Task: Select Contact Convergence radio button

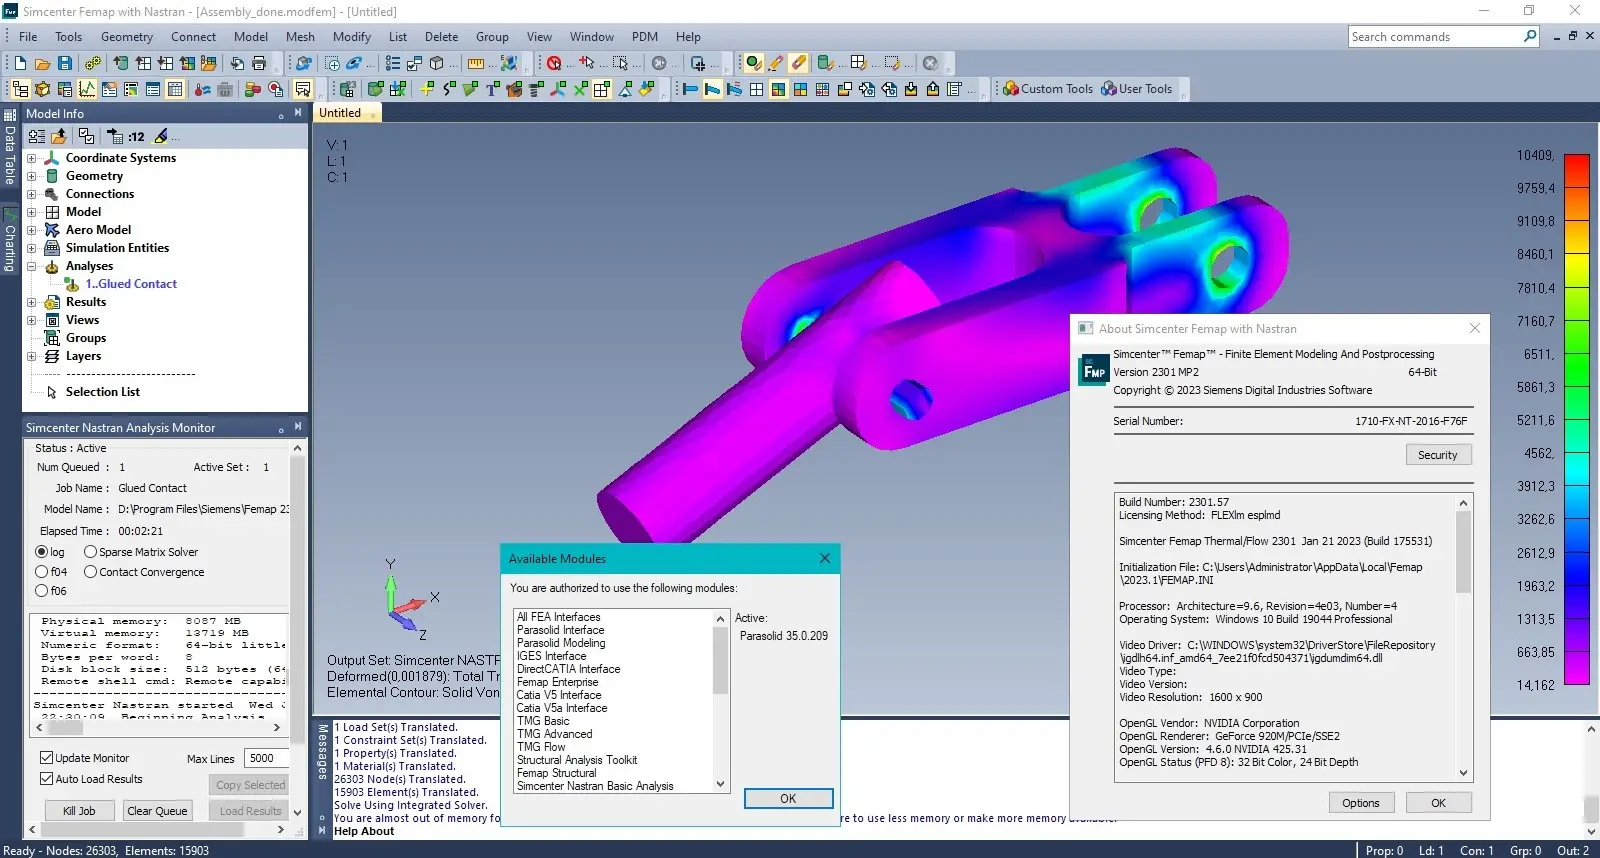Action: click(90, 572)
